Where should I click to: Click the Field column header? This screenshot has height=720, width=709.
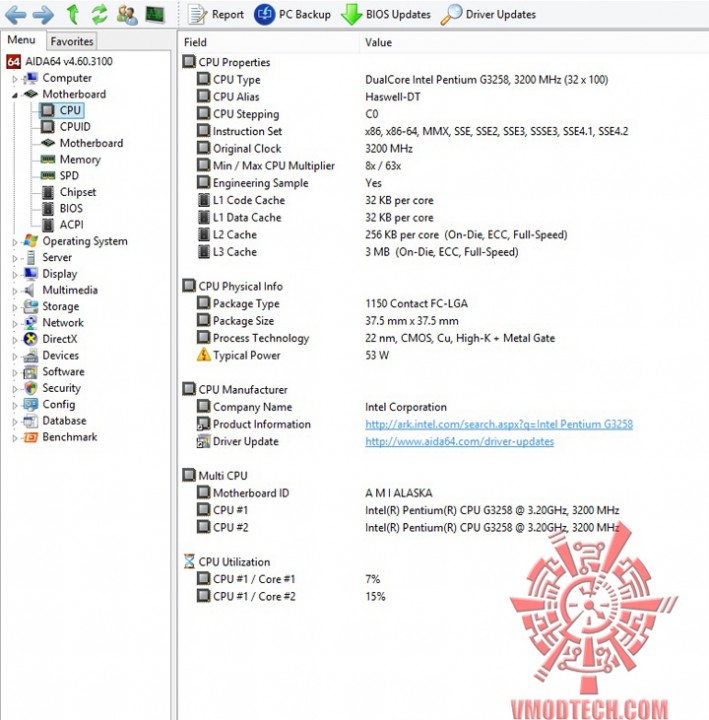point(195,42)
